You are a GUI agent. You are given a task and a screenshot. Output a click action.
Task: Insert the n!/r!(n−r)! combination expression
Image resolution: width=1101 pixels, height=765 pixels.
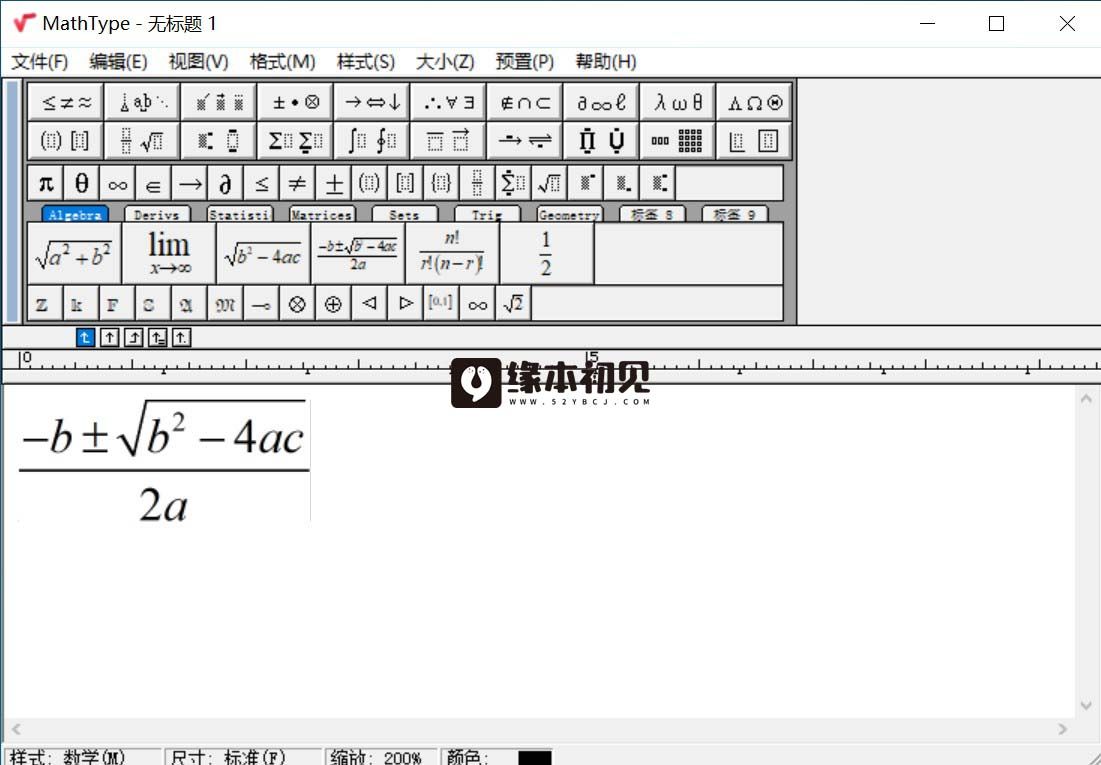coord(452,254)
